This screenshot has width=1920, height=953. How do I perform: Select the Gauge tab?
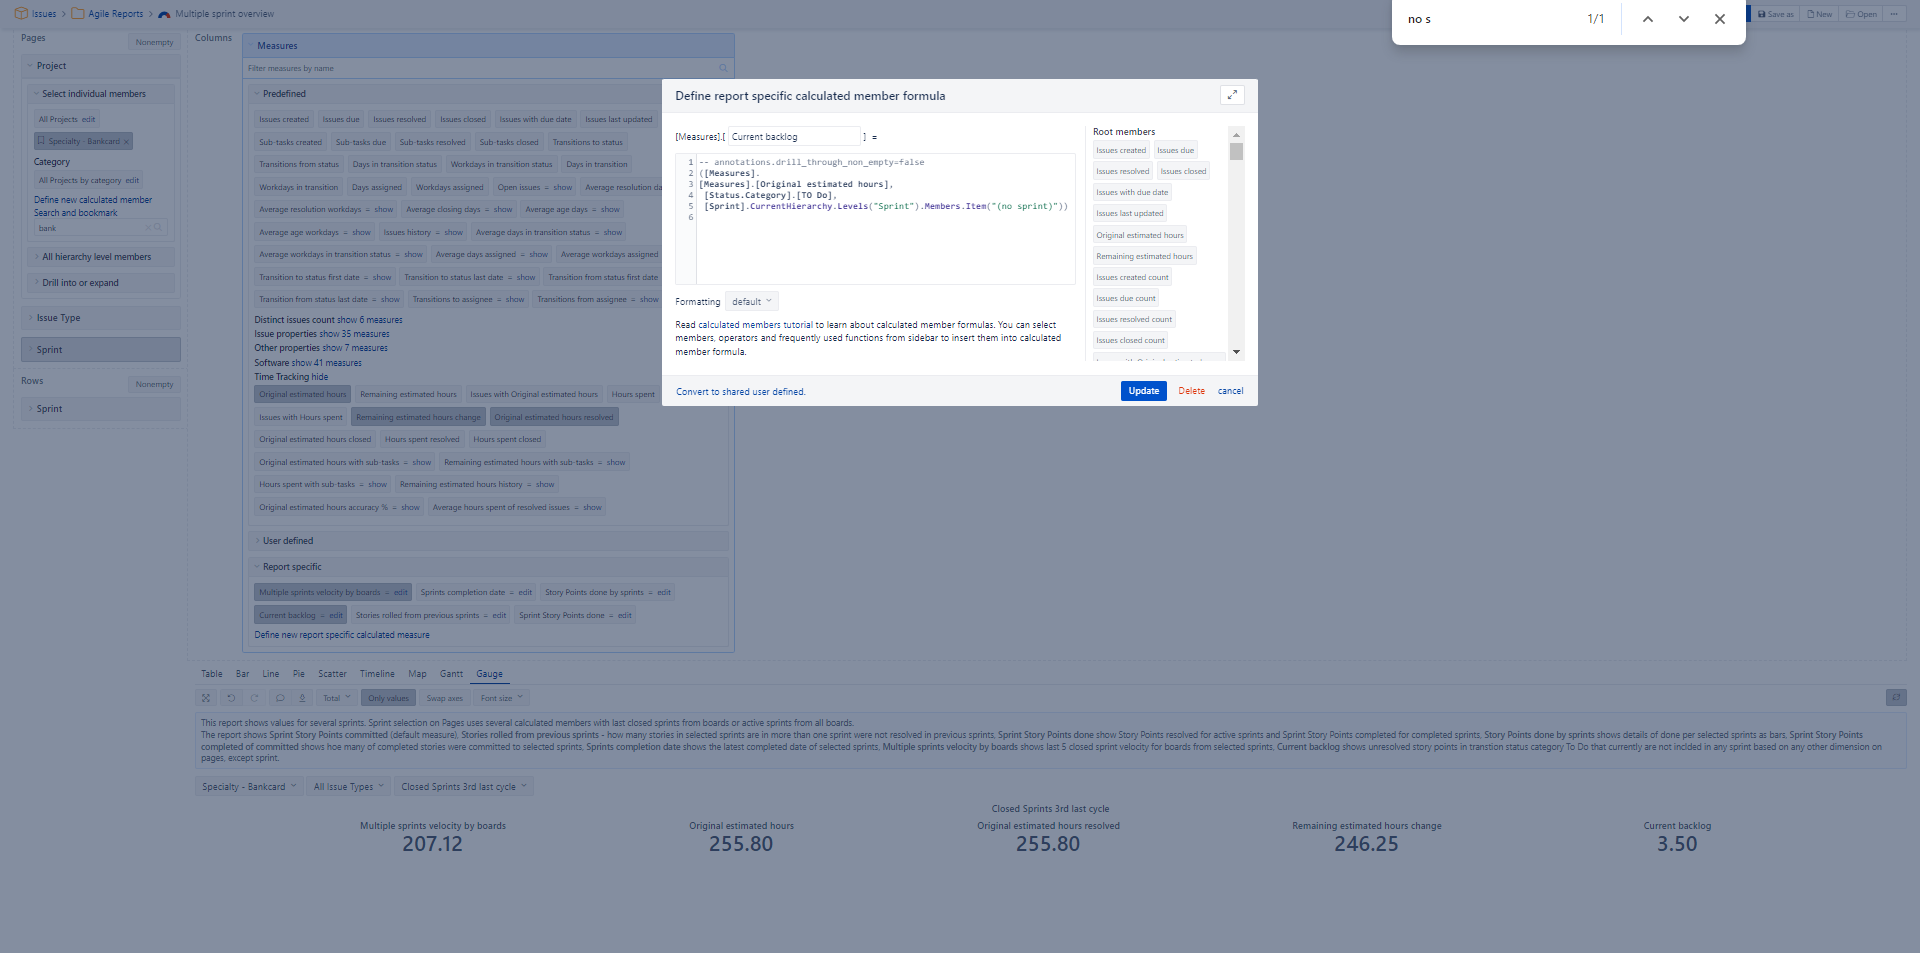pyautogui.click(x=489, y=674)
